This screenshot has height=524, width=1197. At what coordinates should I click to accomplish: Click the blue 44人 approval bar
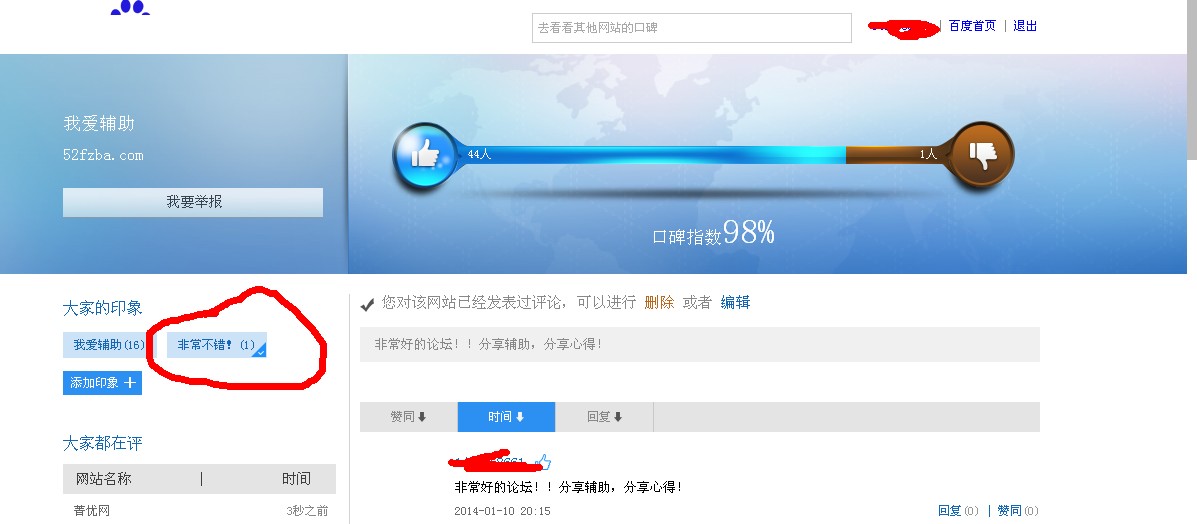[651, 155]
